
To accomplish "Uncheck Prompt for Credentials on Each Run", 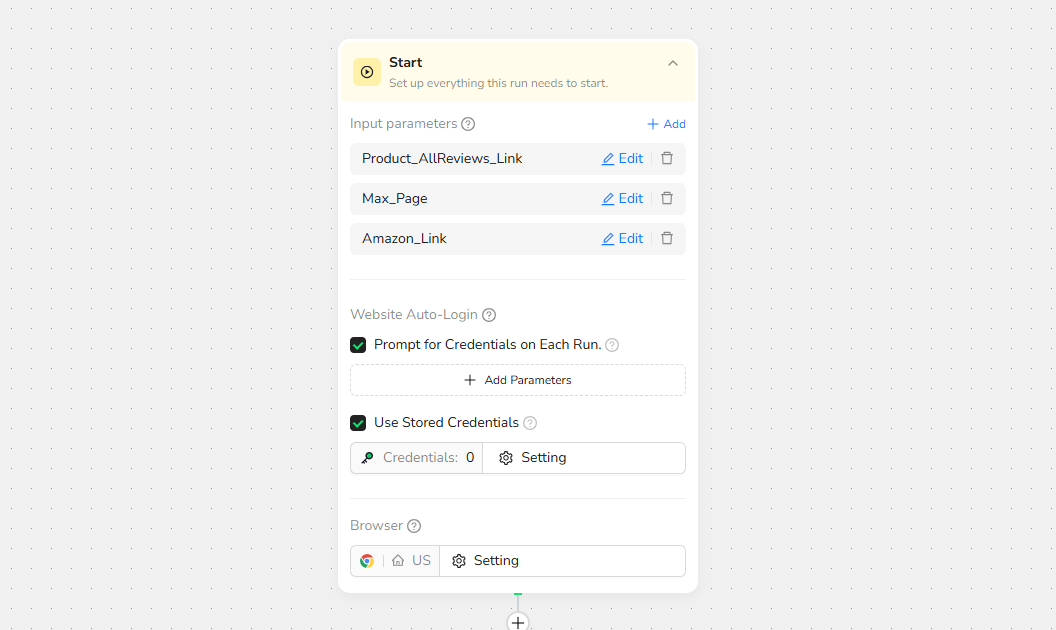I will (358, 345).
